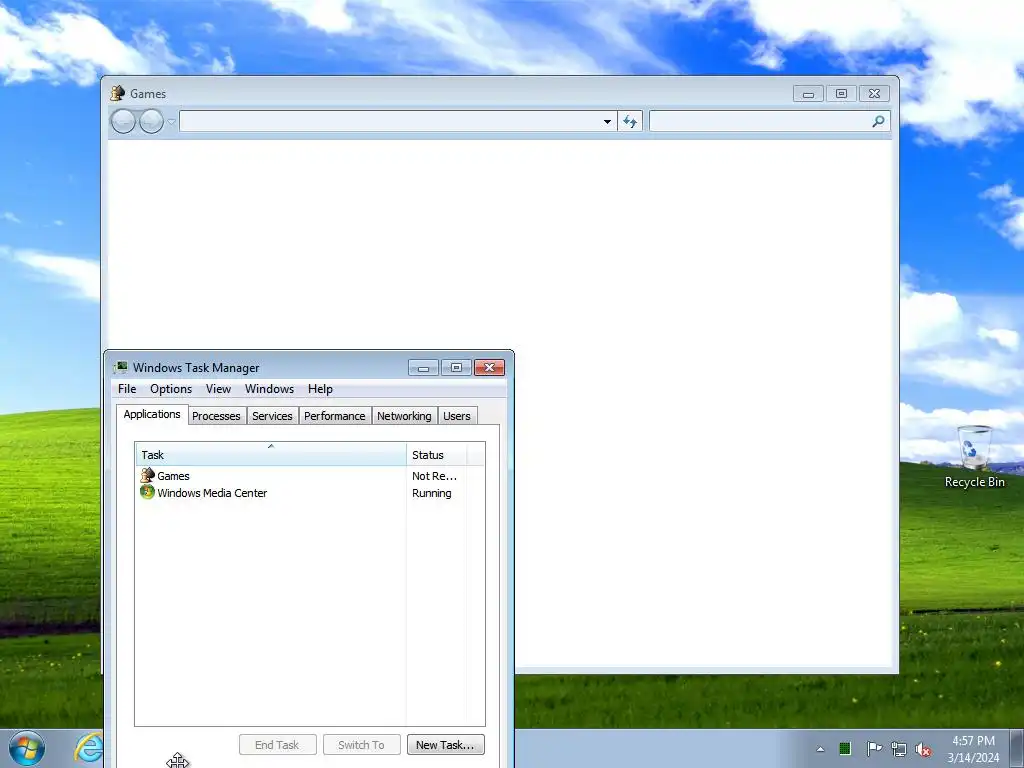Open the File menu in Task Manager

pyautogui.click(x=127, y=389)
